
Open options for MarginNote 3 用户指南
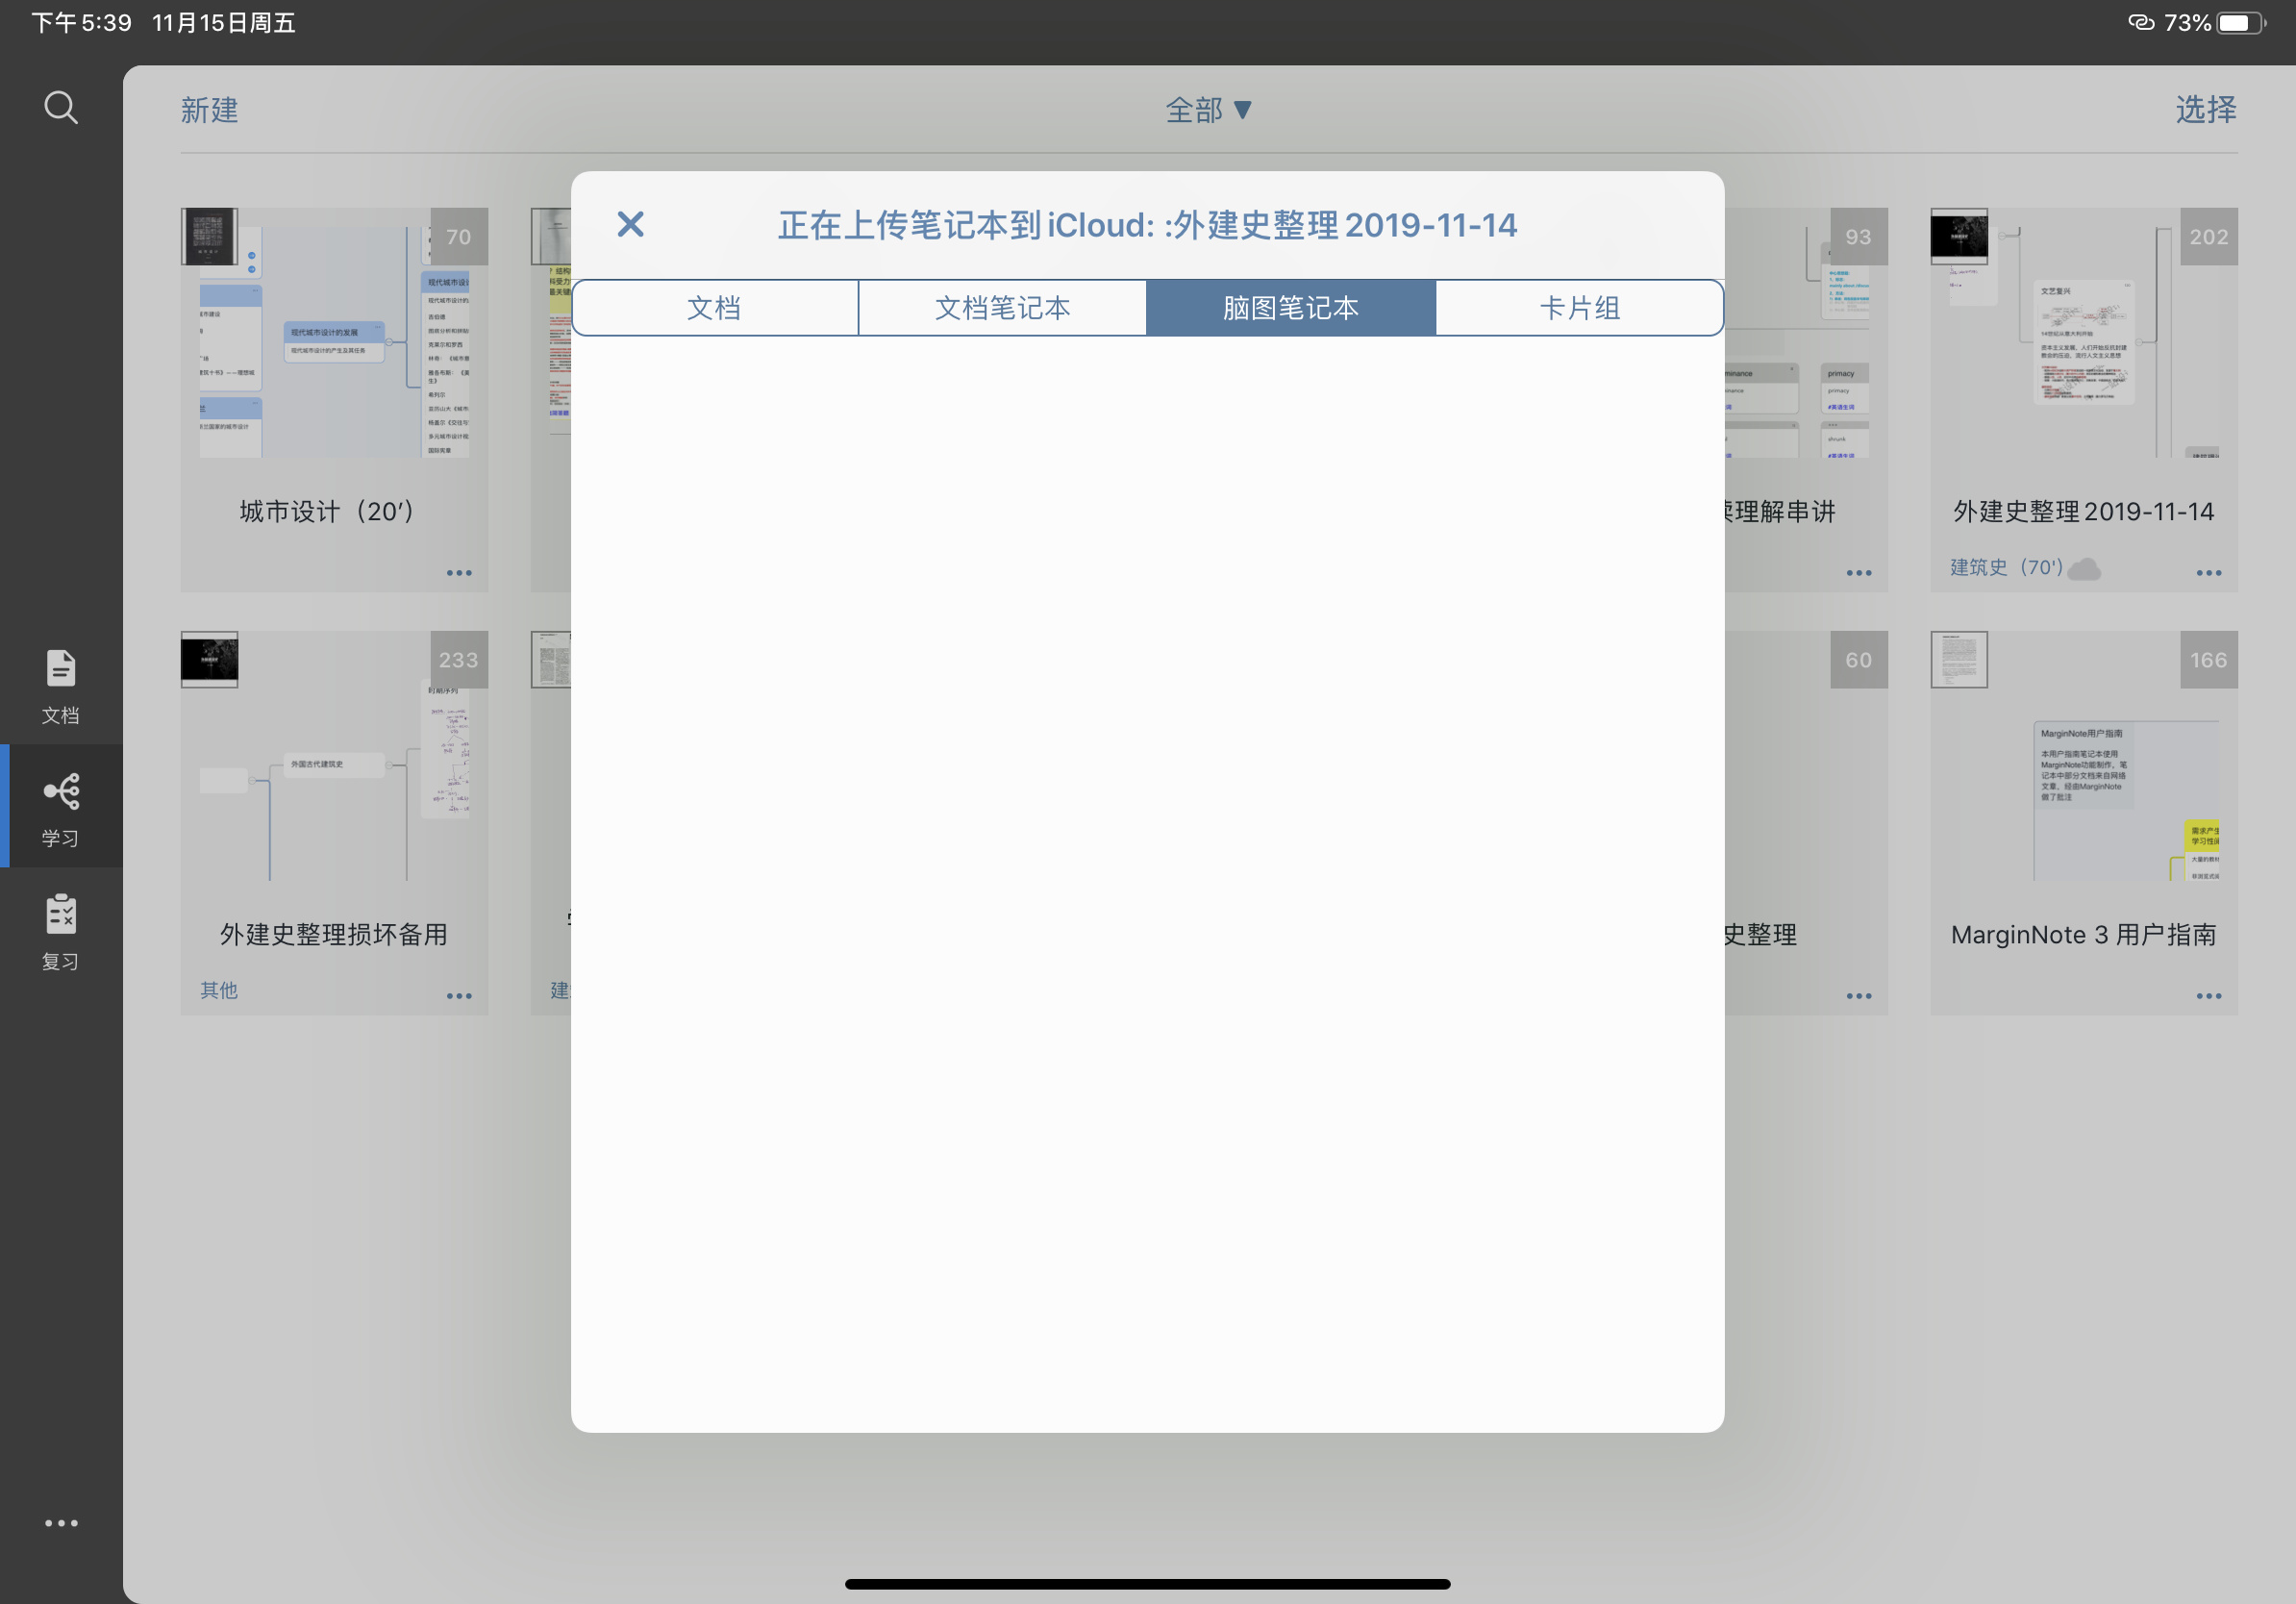(2209, 996)
